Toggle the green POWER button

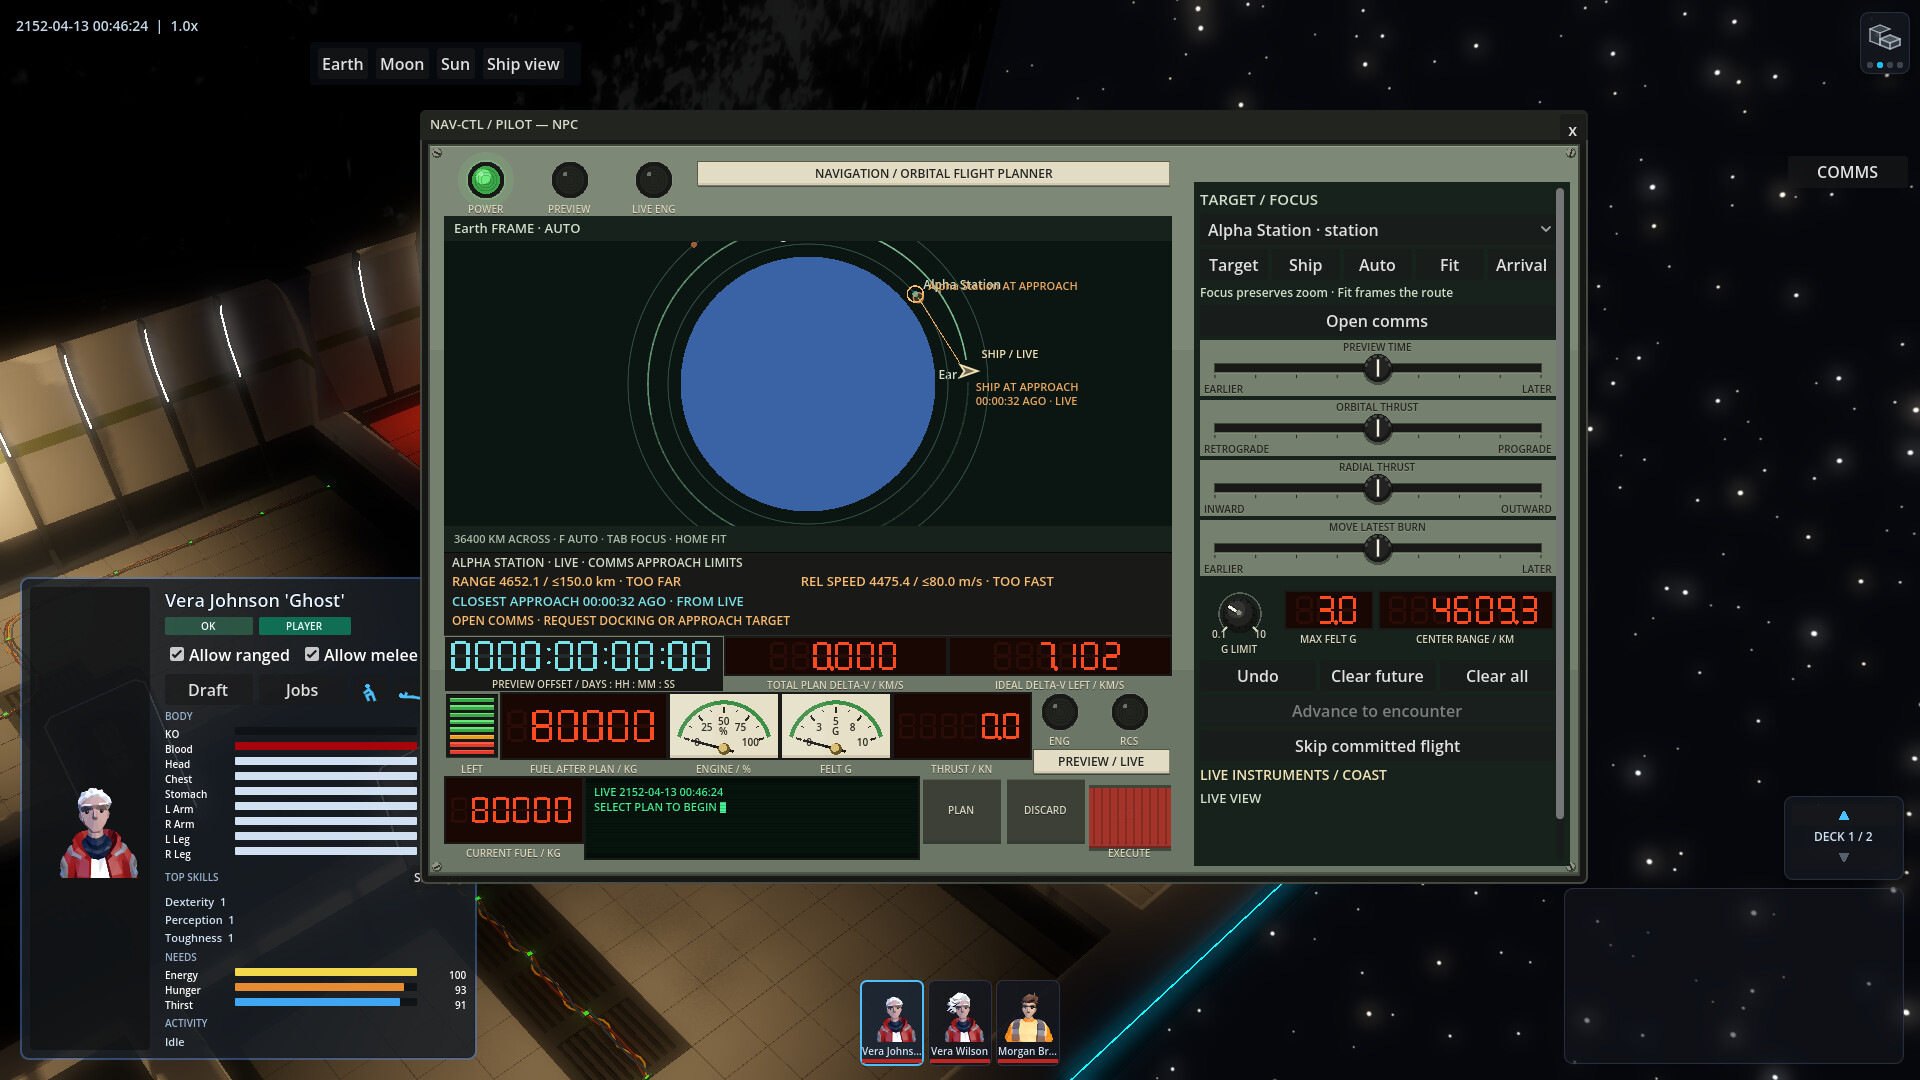(485, 180)
